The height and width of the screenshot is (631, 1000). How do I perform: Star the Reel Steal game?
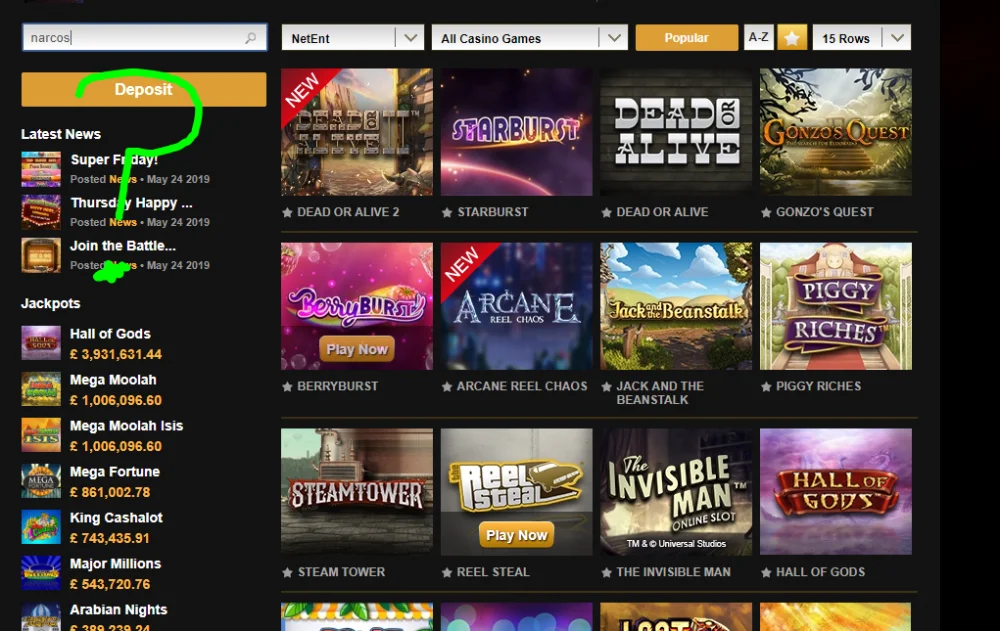[447, 573]
